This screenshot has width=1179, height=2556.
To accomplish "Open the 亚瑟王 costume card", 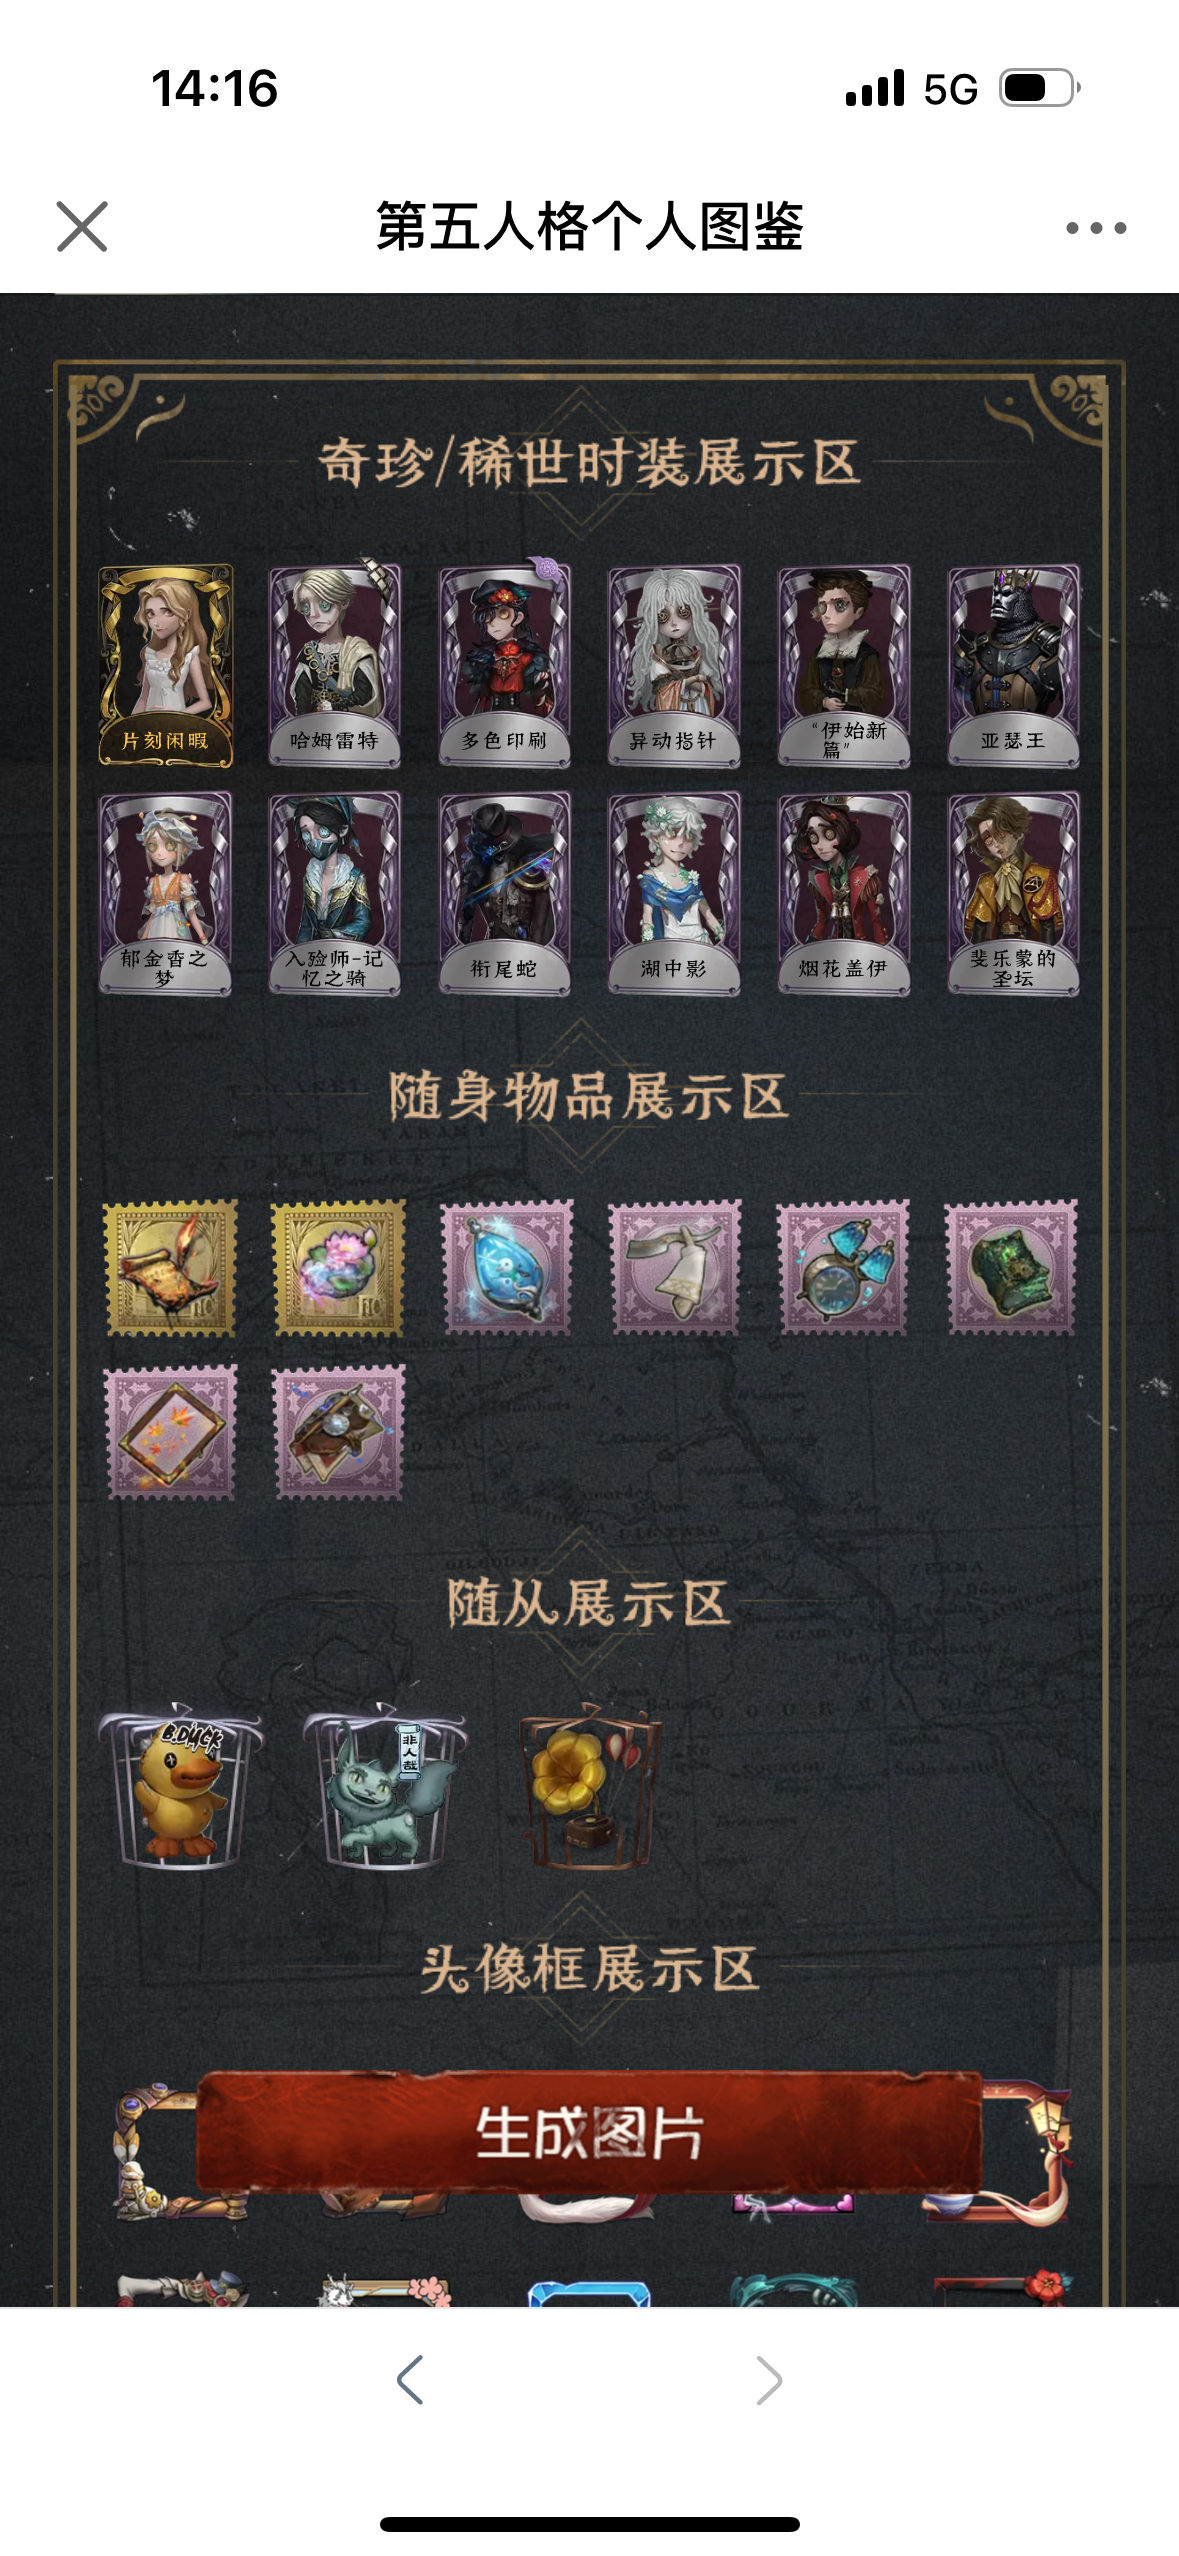I will pyautogui.click(x=1013, y=665).
